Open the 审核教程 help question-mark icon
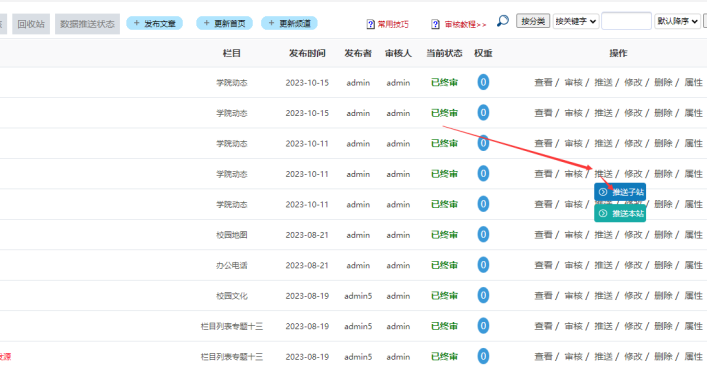Image resolution: width=707 pixels, height=370 pixels. coord(436,24)
